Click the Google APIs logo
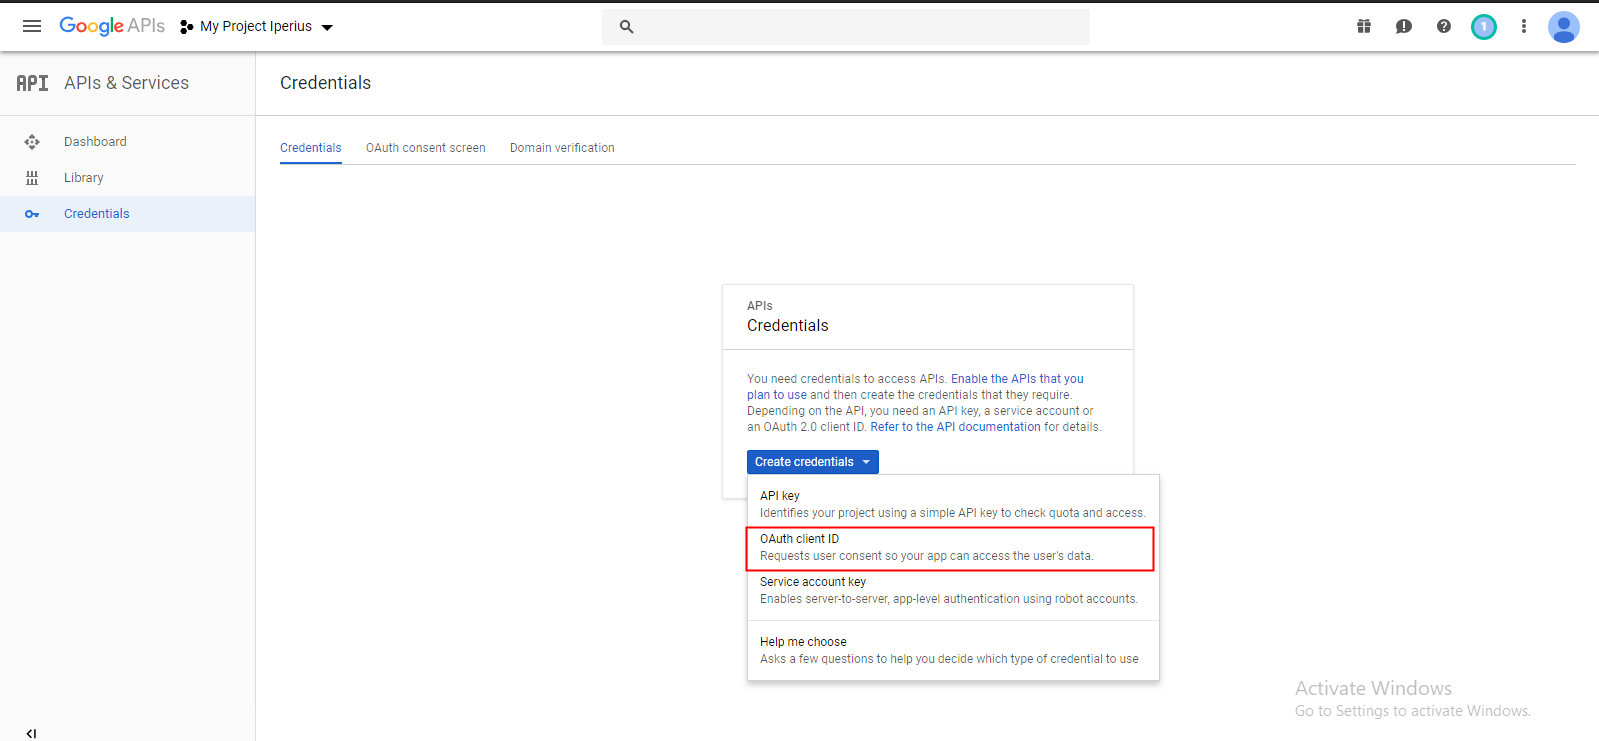 [112, 26]
